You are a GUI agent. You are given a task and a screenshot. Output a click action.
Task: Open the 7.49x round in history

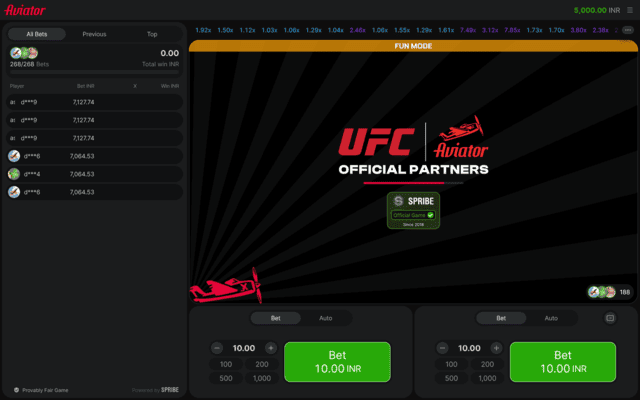click(468, 30)
